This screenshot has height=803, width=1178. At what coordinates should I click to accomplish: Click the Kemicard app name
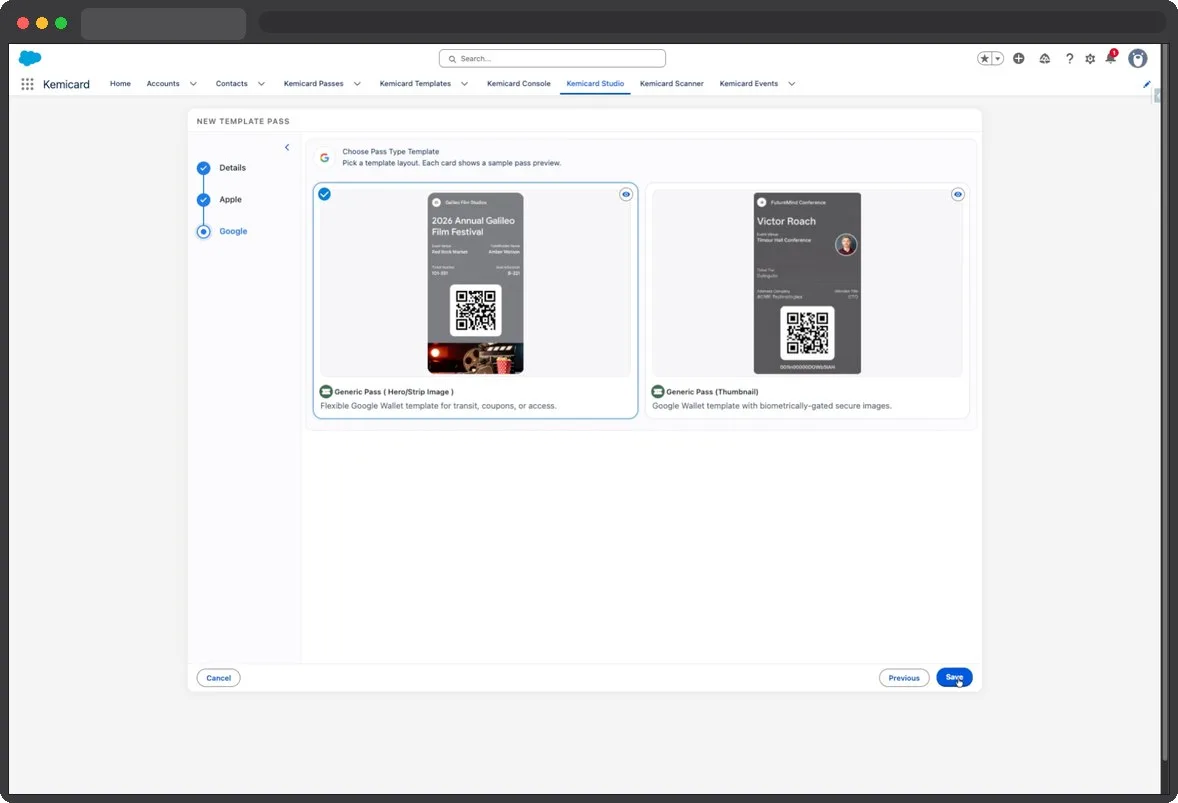click(66, 84)
